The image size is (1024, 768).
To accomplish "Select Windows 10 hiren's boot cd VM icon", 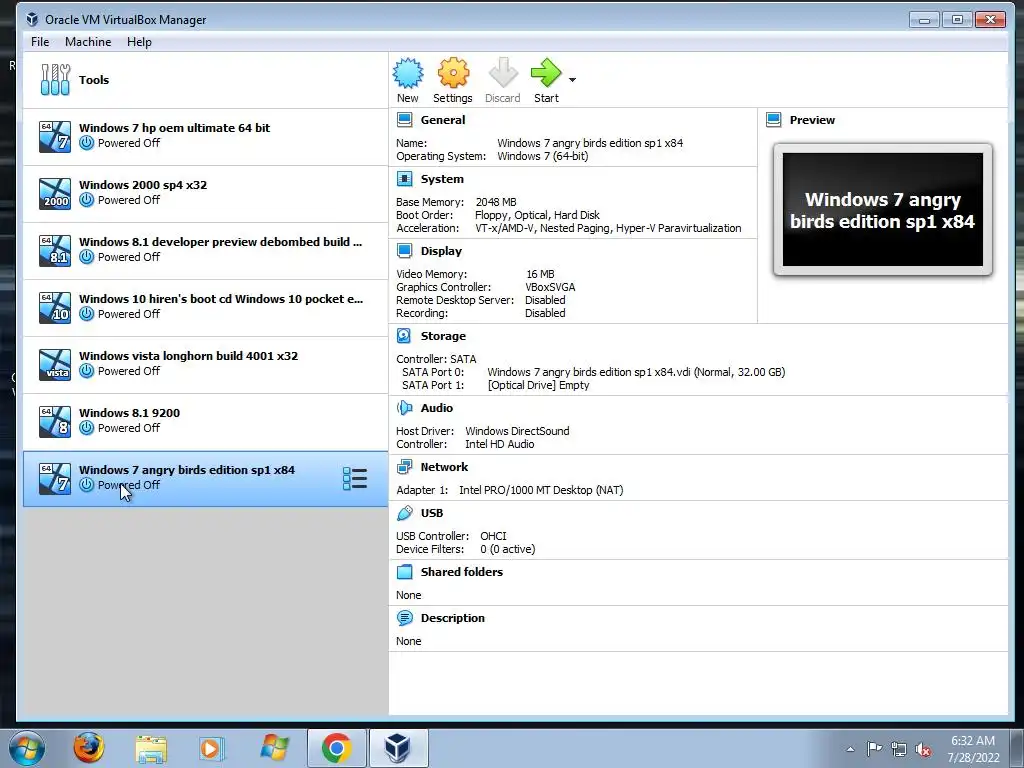I will tap(55, 308).
